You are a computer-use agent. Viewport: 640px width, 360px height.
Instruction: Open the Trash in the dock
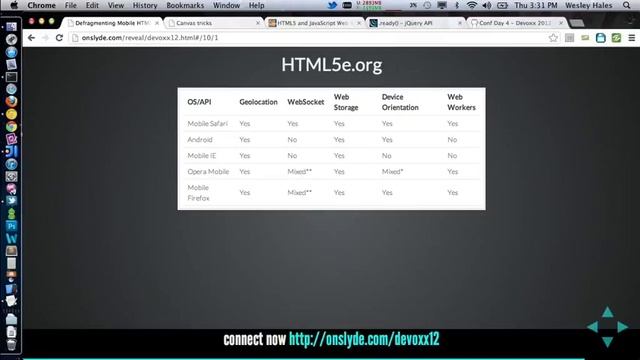11,345
